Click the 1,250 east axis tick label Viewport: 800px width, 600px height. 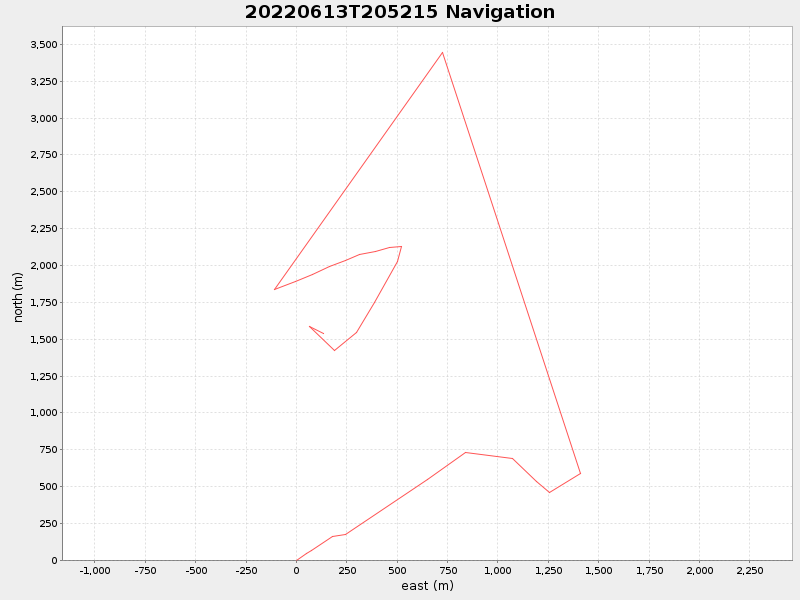548,570
